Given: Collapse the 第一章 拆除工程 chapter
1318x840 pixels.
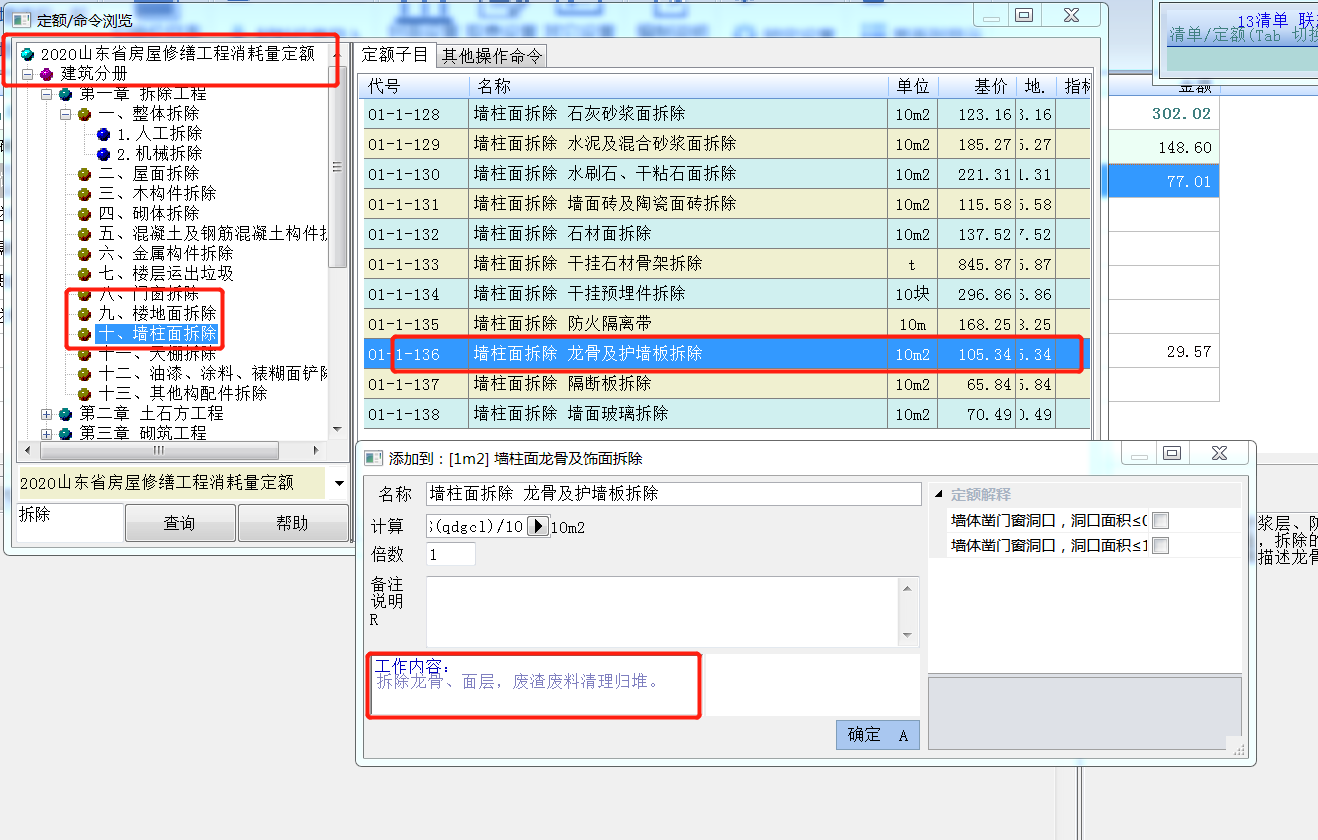Looking at the screenshot, I should point(46,94).
